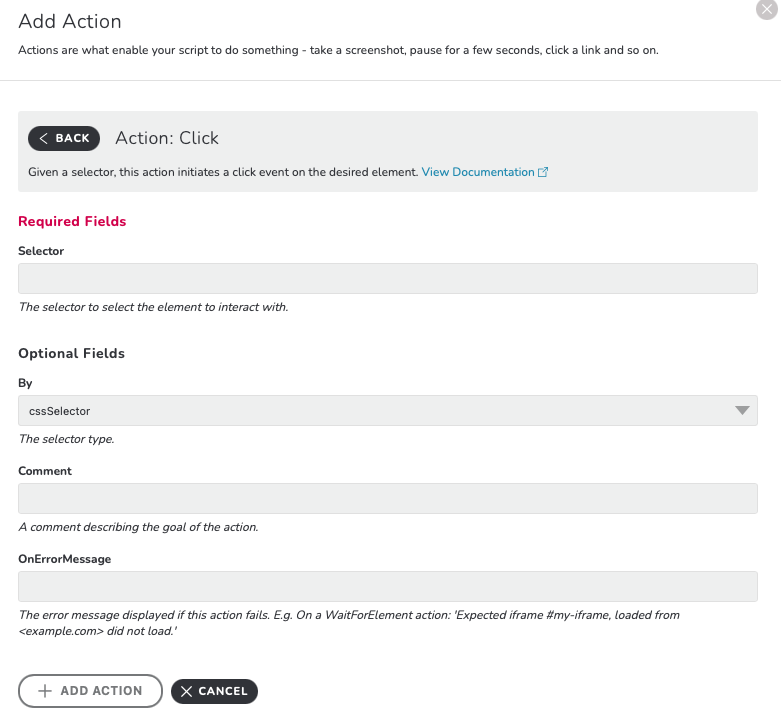This screenshot has width=781, height=712.
Task: Open the By selector type dropdown
Action: coord(388,411)
